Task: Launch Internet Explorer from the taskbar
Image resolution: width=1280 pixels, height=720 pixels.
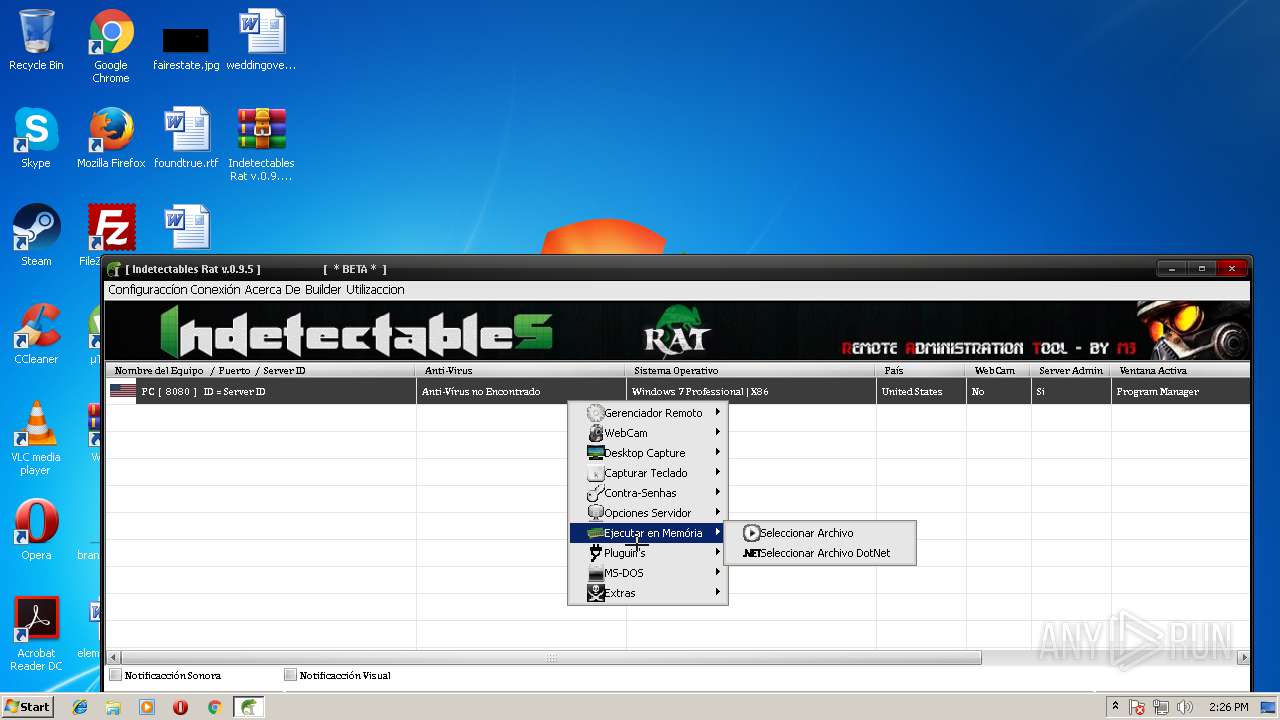Action: coord(80,707)
